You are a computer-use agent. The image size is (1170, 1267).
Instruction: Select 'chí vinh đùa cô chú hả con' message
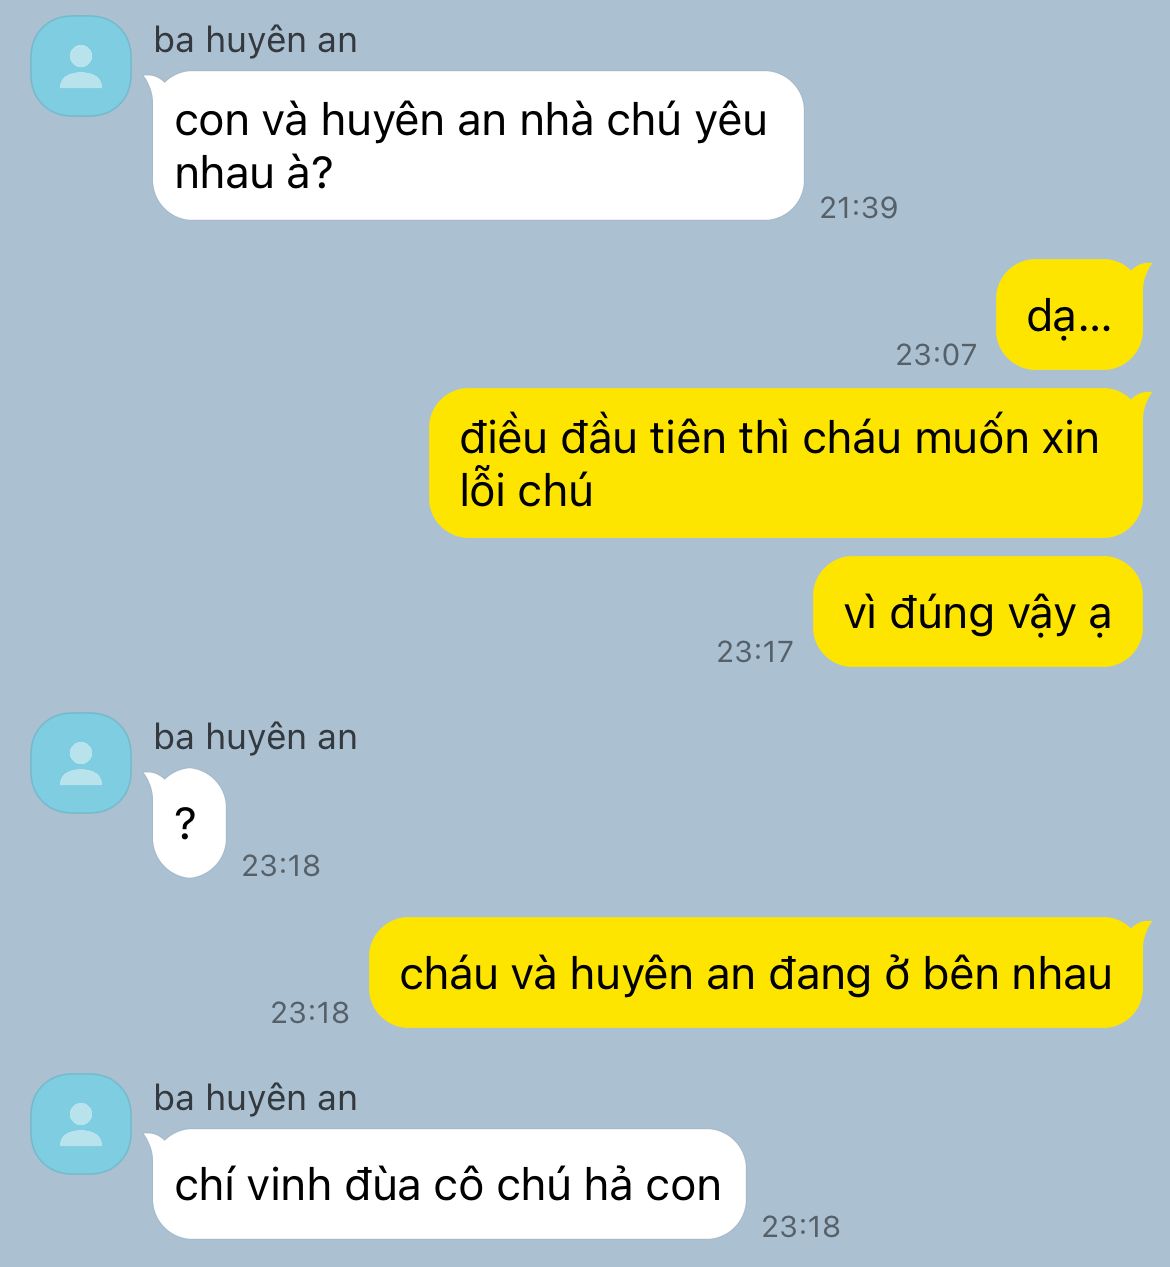tap(449, 1184)
